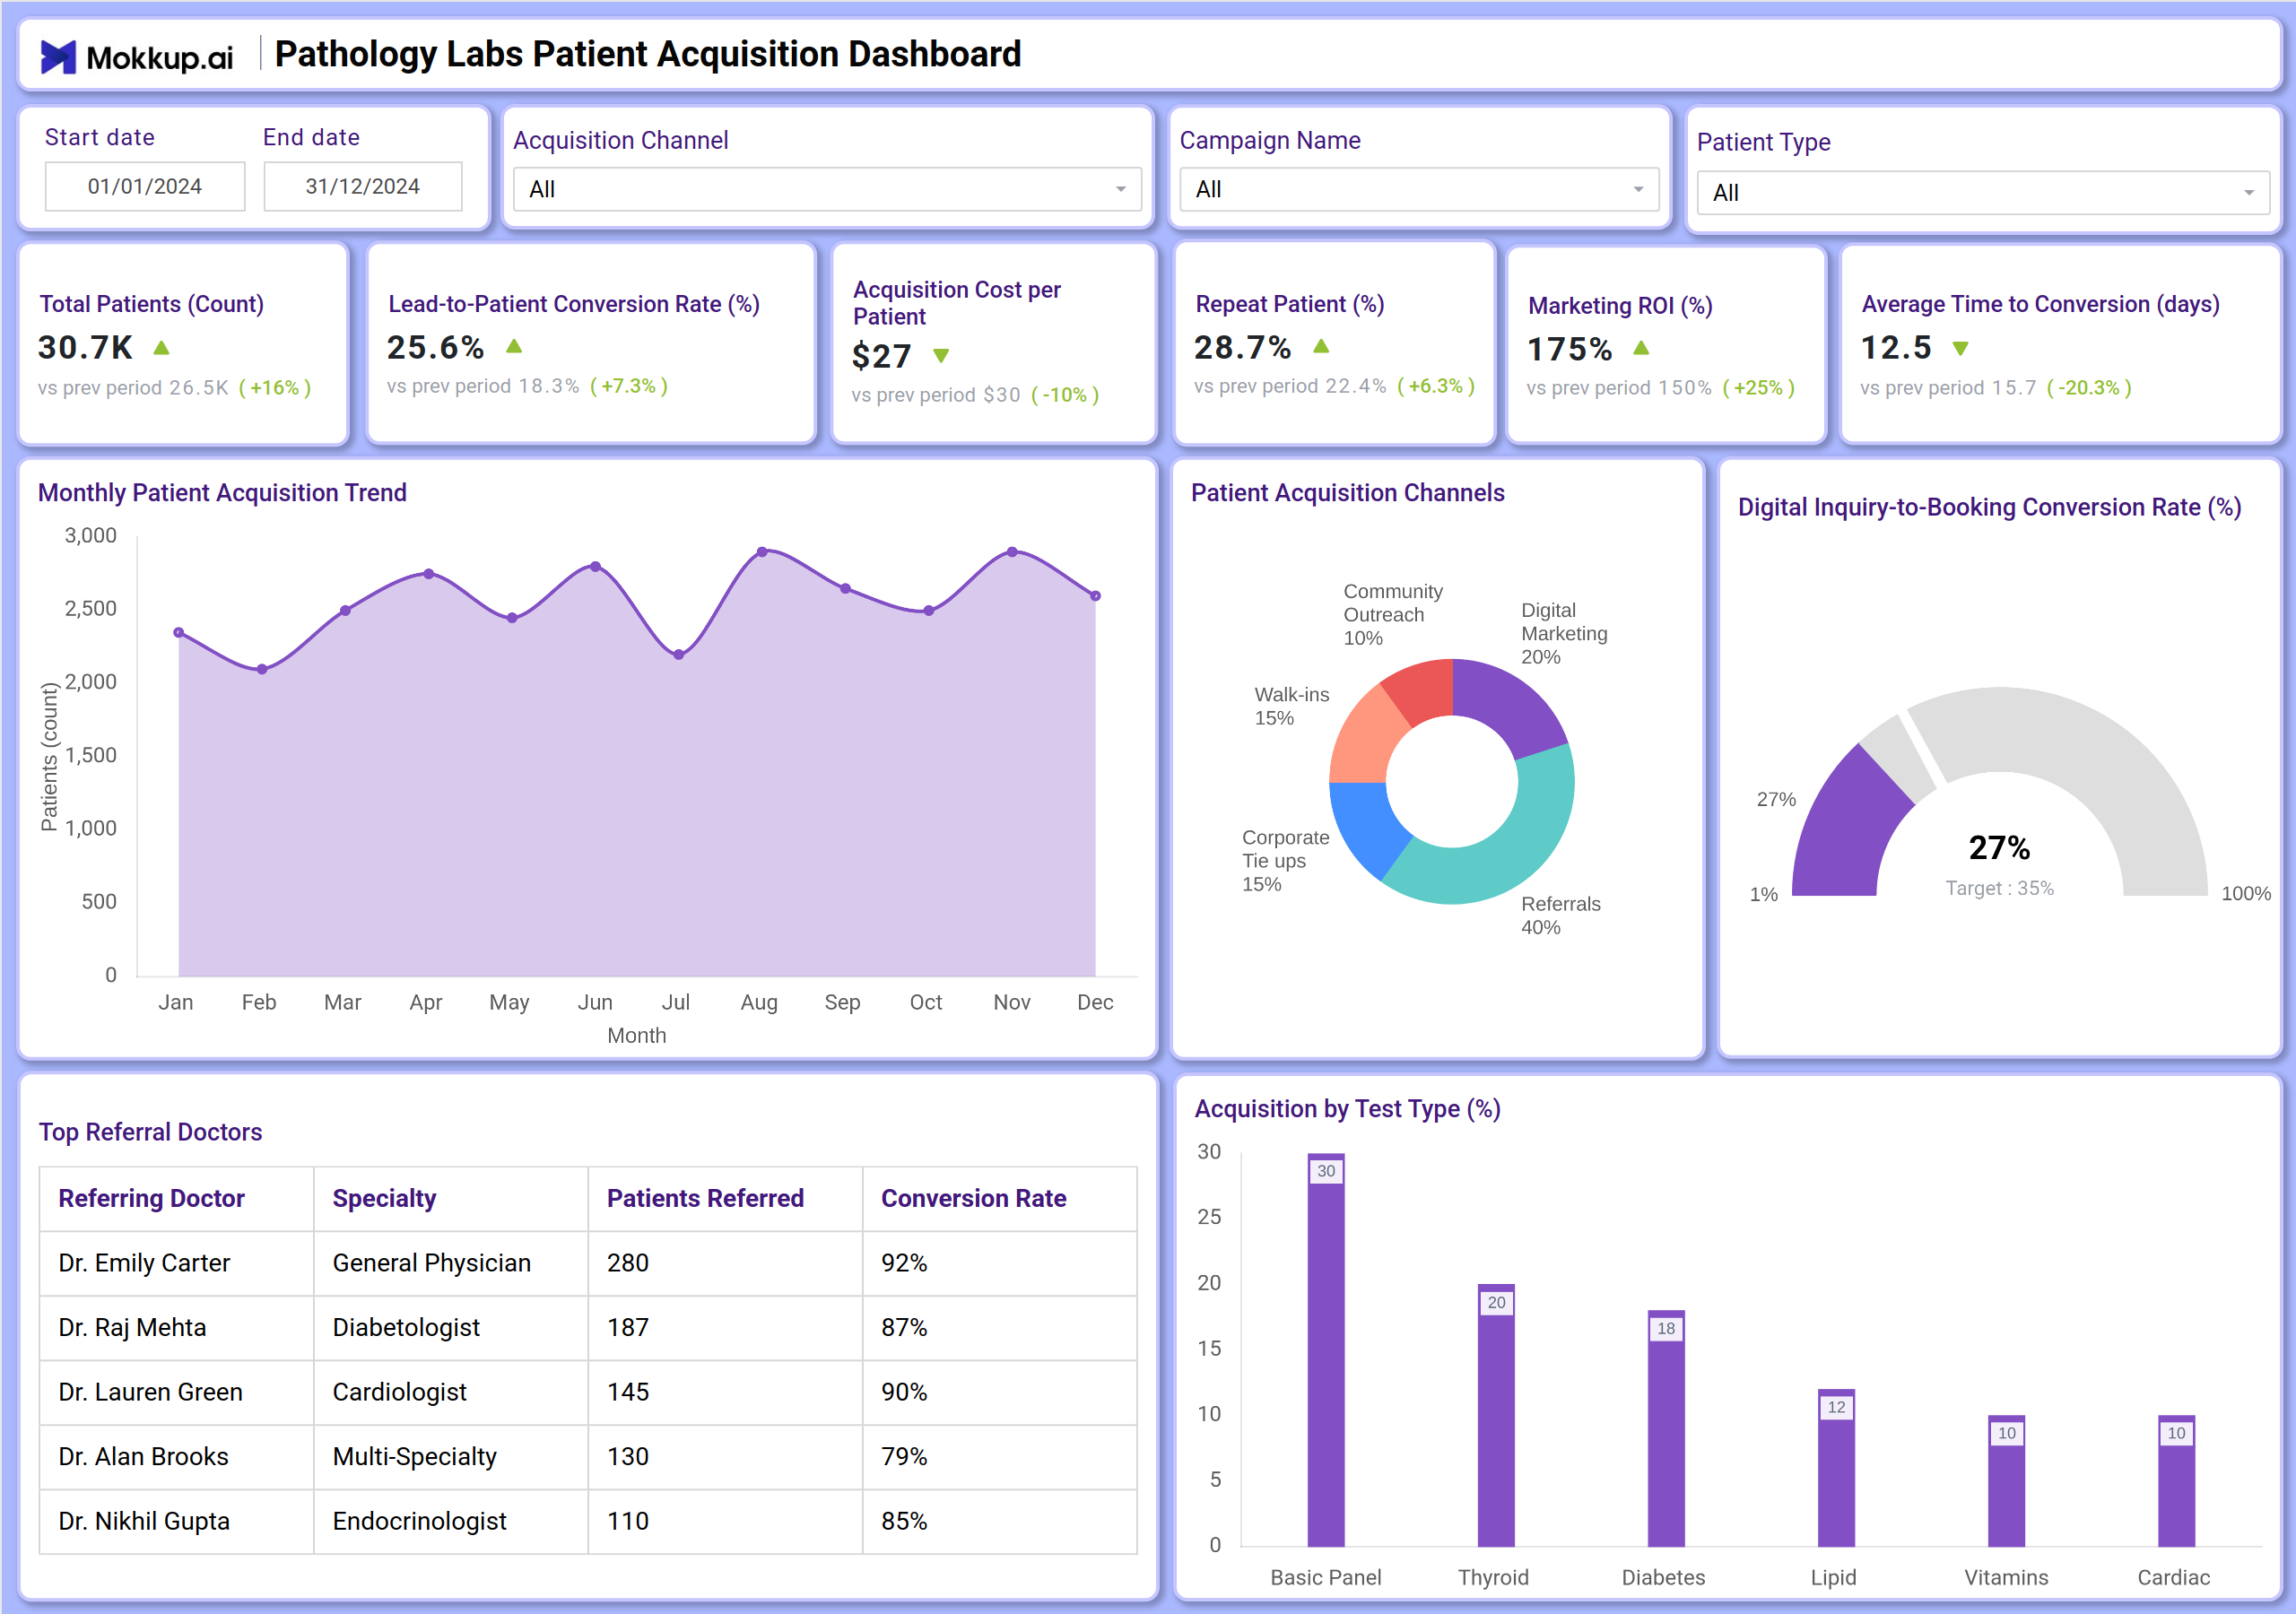The height and width of the screenshot is (1614, 2296).
Task: Select the Dr. Emily Carter cell
Action: (x=176, y=1263)
